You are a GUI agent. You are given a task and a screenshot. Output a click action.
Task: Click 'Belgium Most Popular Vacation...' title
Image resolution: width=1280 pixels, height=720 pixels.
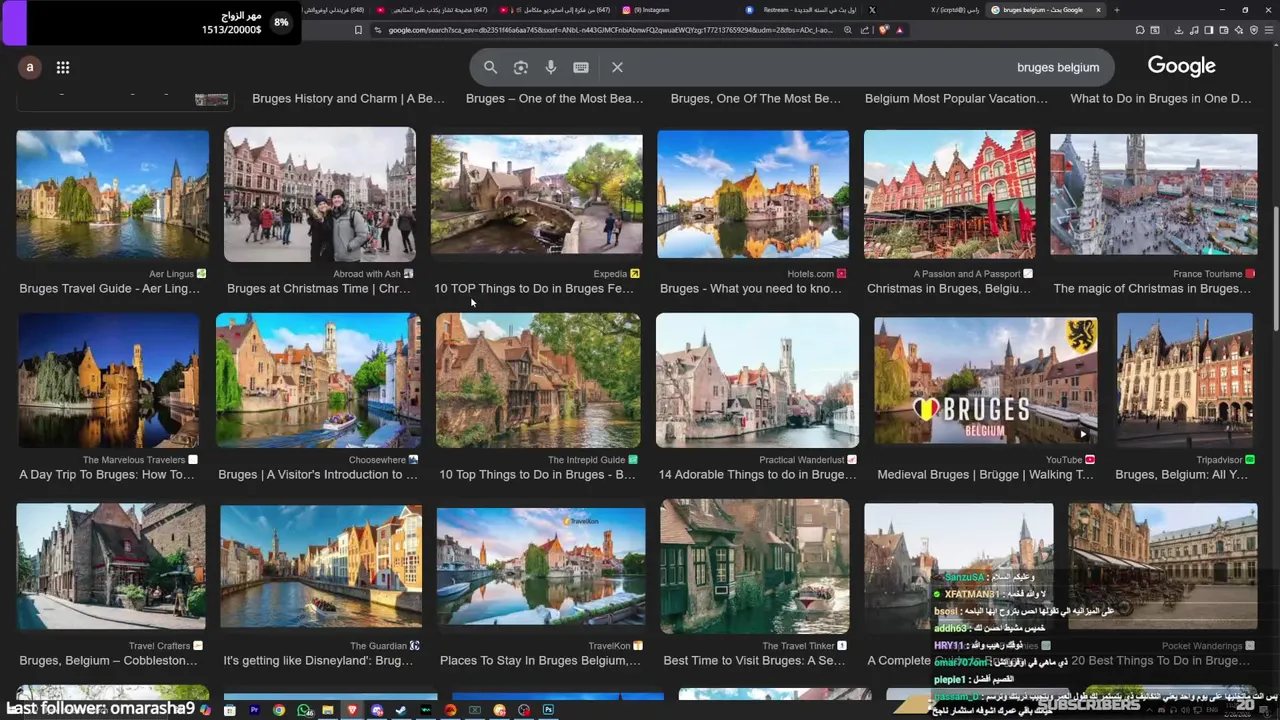tap(956, 99)
